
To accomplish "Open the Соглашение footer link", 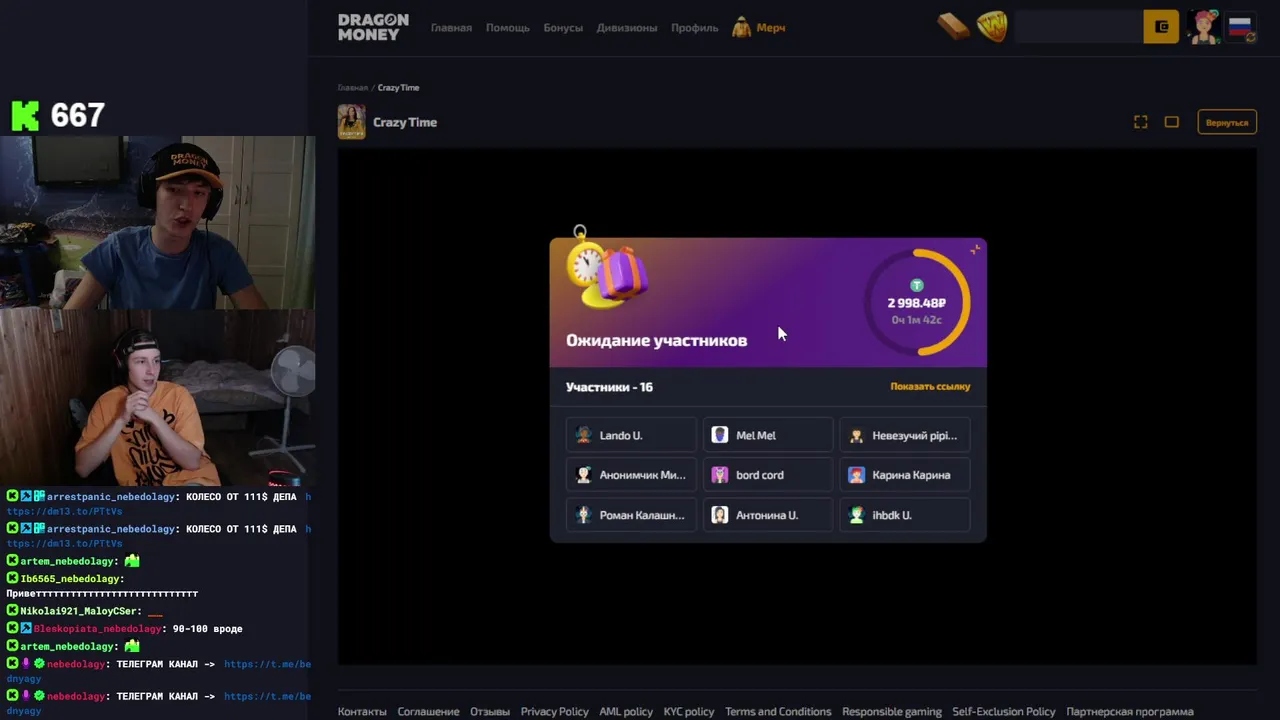I will pos(428,712).
